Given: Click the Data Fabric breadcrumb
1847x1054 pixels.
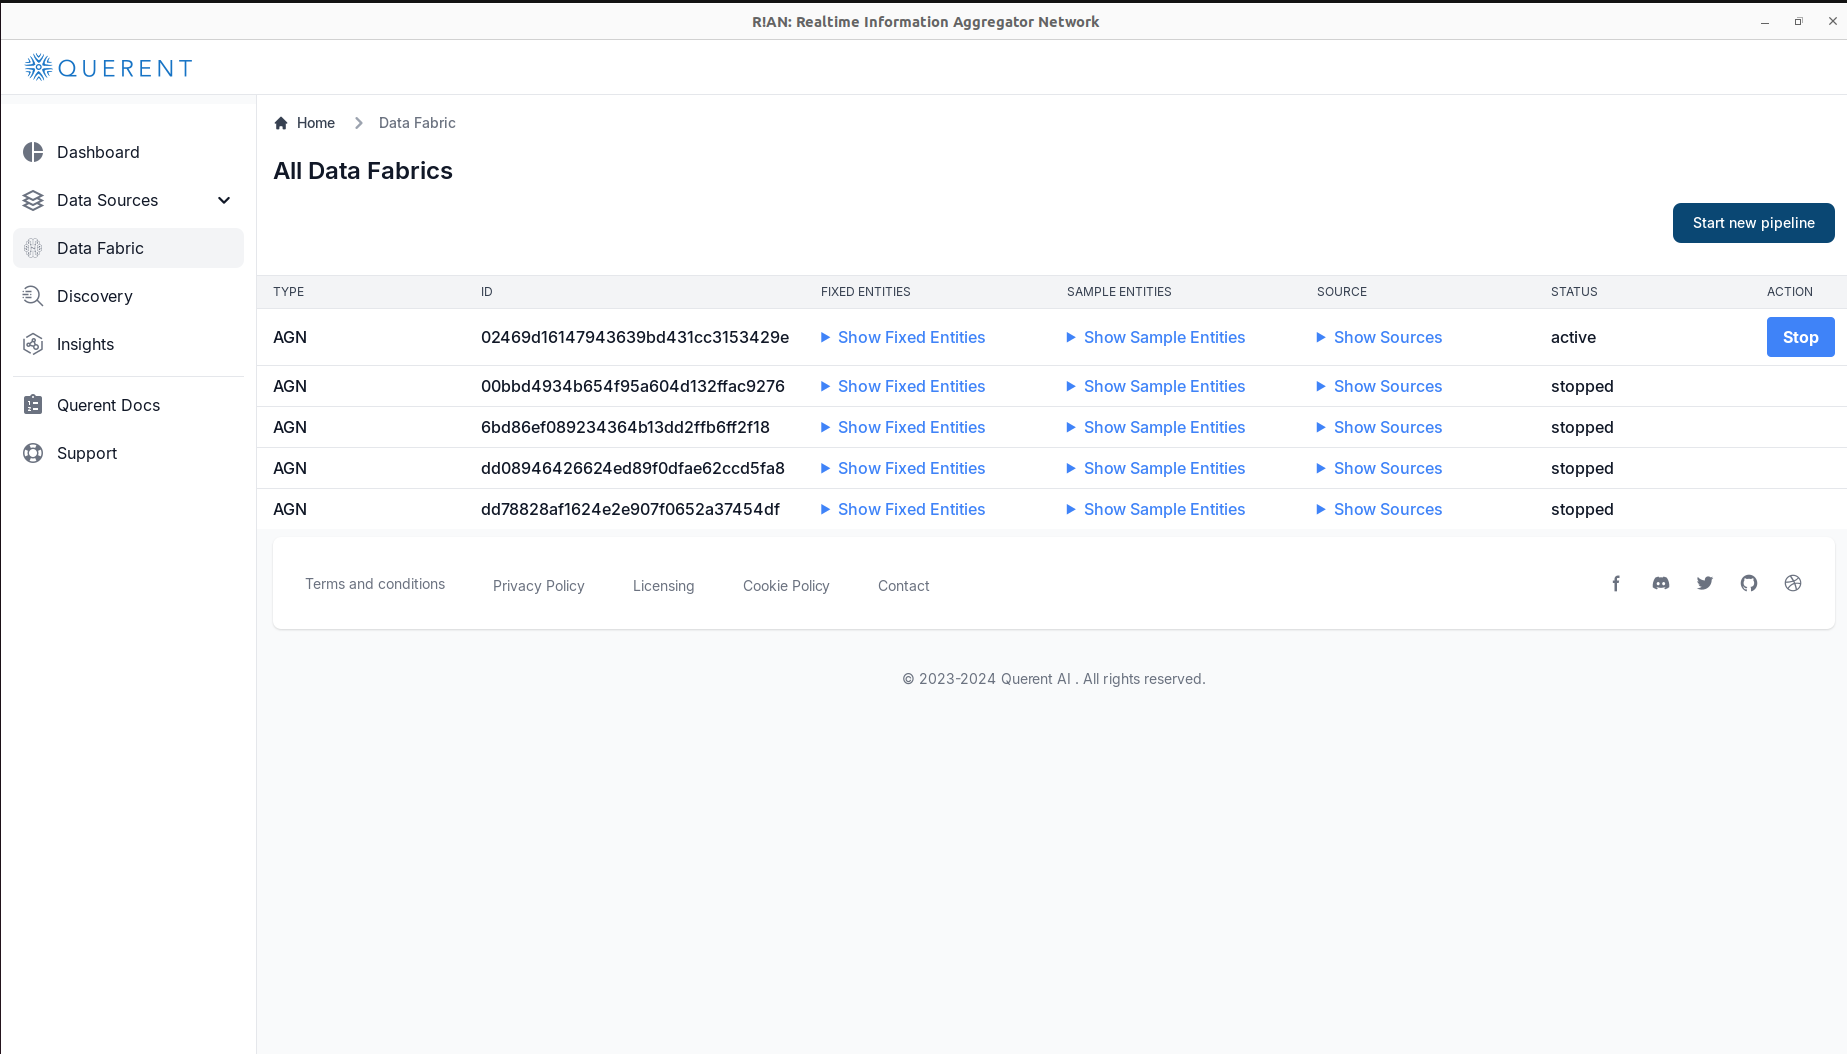Looking at the screenshot, I should coord(417,123).
